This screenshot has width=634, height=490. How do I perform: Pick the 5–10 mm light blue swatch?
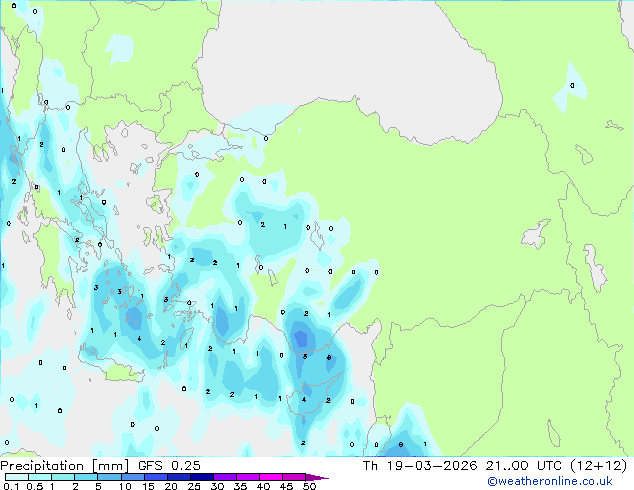(x=109, y=477)
